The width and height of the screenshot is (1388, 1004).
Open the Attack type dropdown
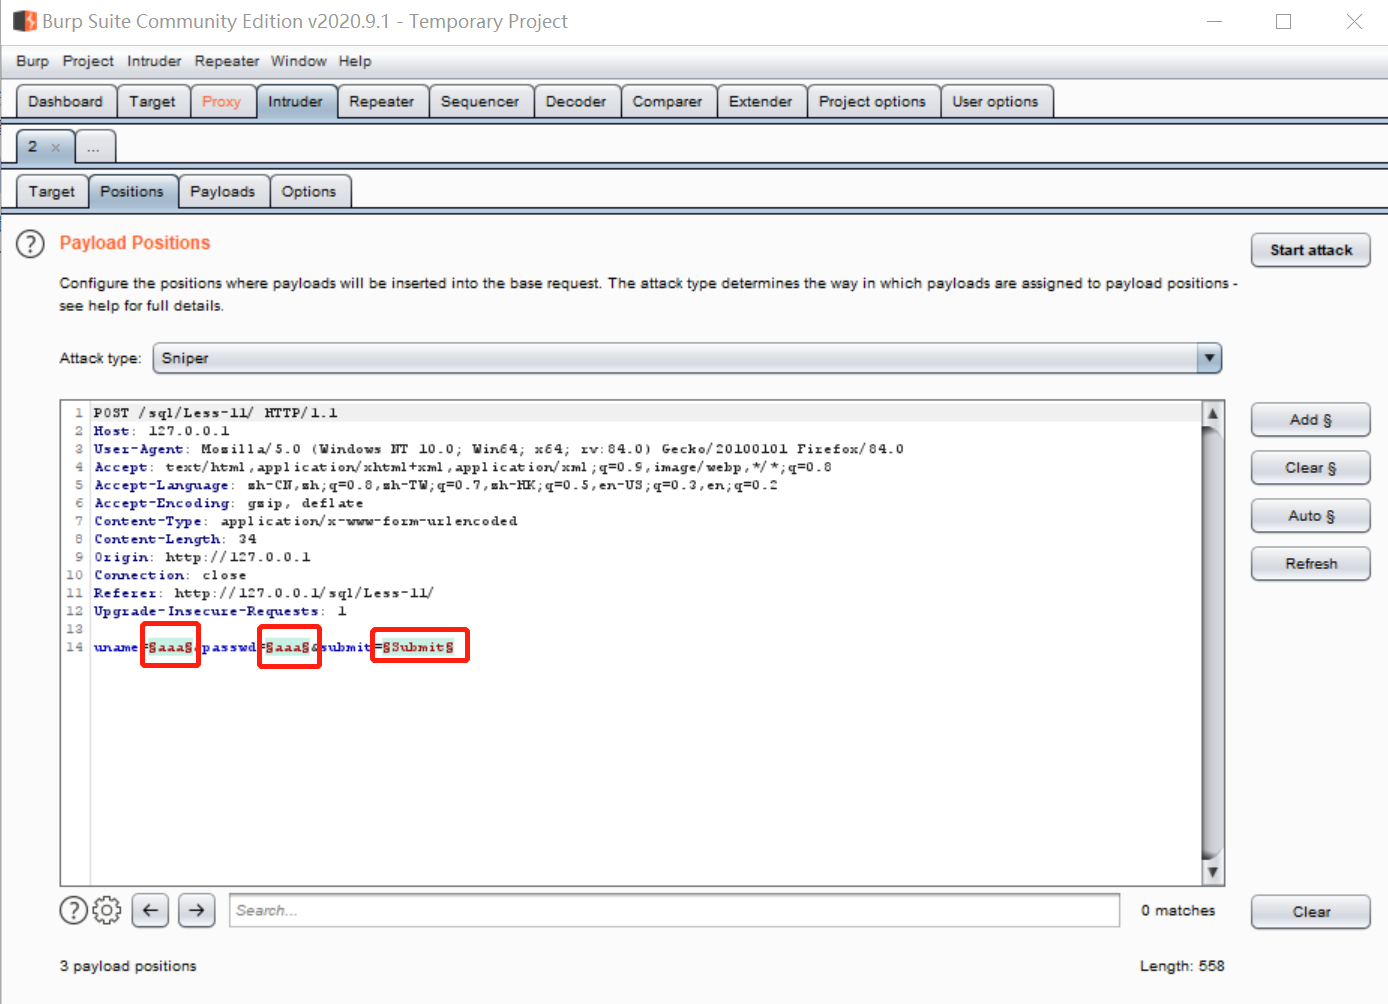pyautogui.click(x=687, y=358)
